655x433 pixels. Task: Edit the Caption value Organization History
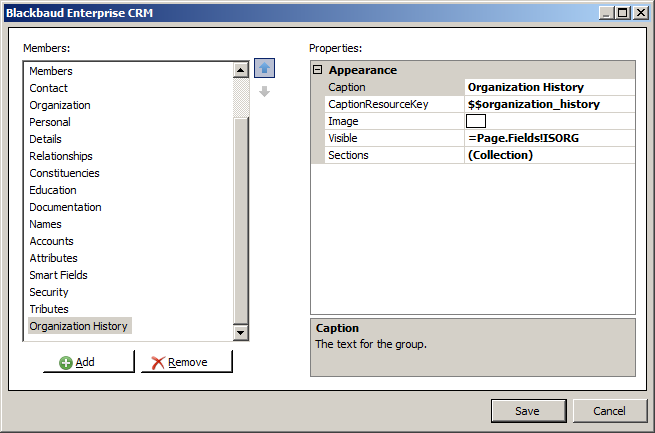click(550, 87)
